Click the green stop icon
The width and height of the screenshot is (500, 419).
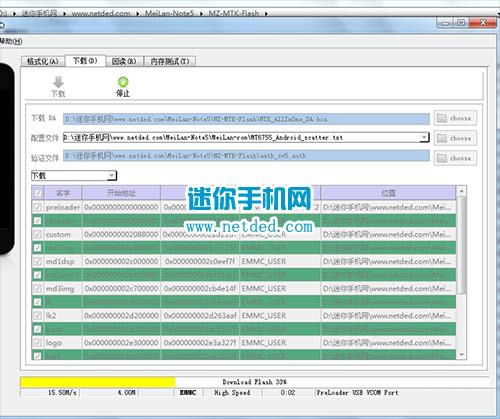(123, 82)
